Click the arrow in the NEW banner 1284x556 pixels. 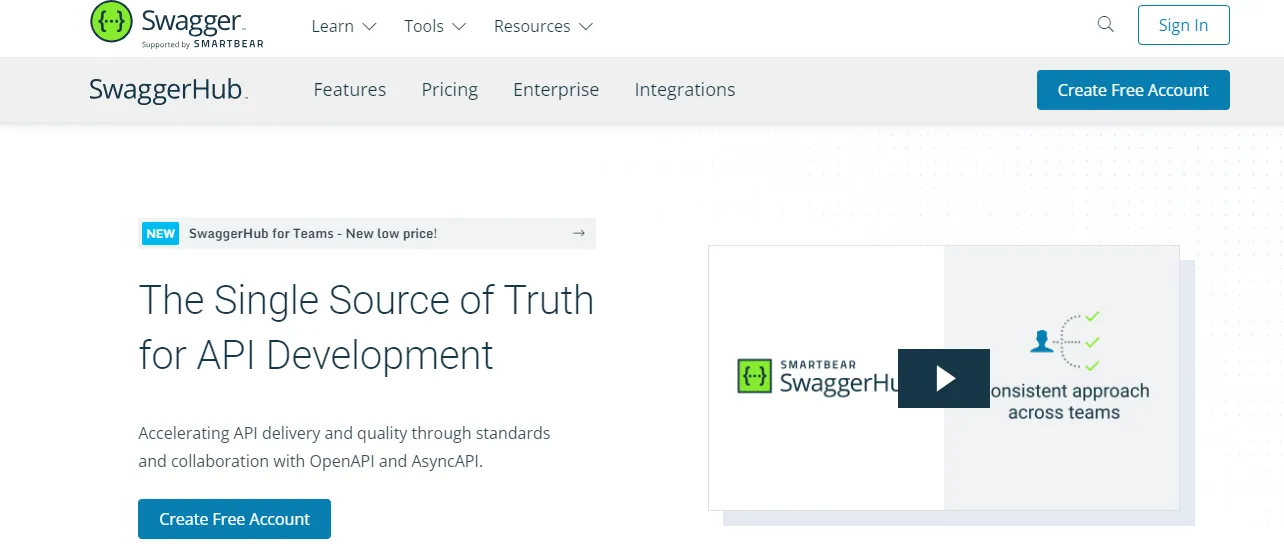click(578, 233)
